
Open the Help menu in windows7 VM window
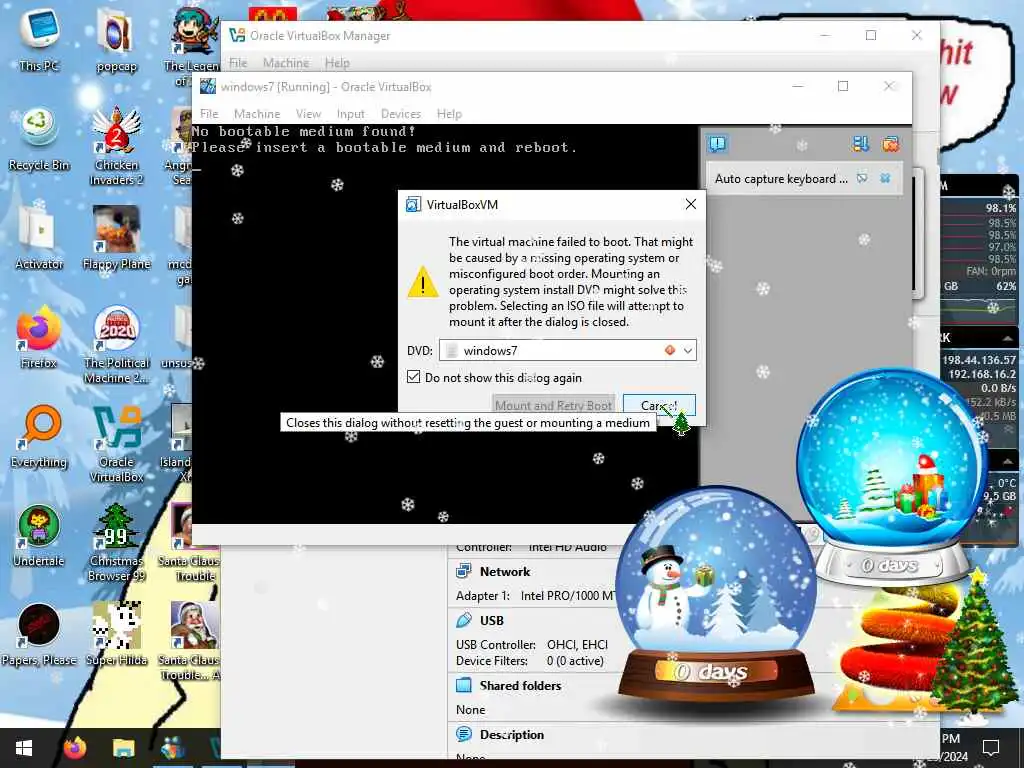449,114
